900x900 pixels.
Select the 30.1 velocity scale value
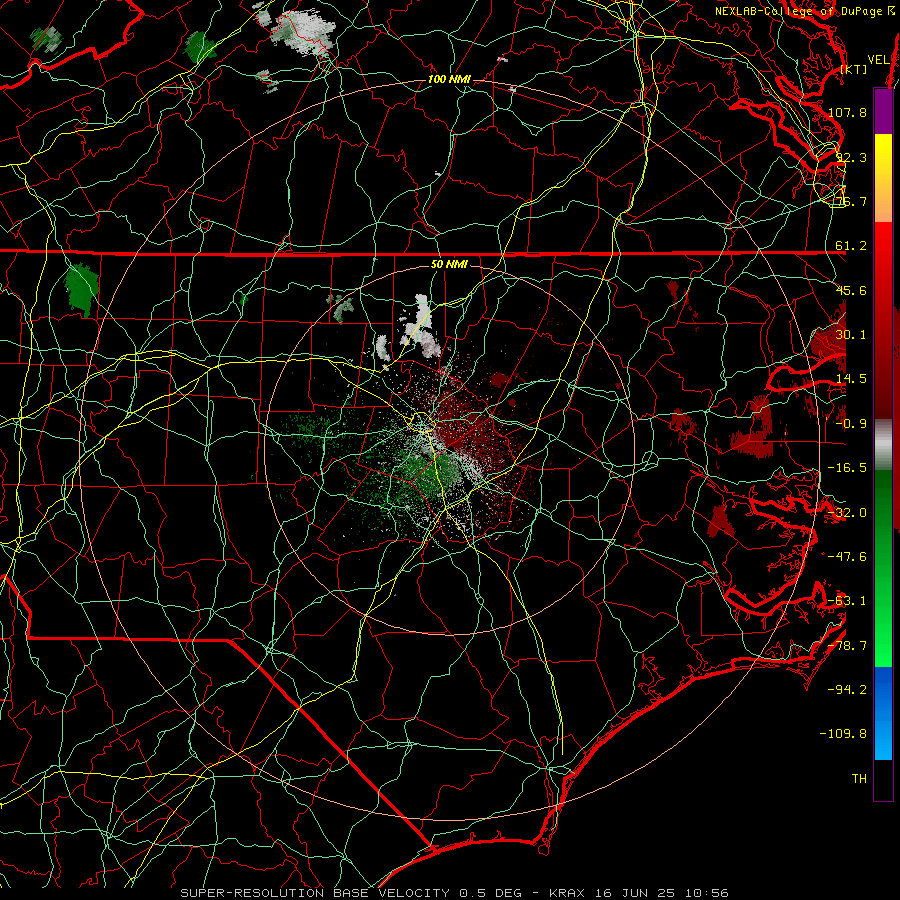click(x=851, y=335)
